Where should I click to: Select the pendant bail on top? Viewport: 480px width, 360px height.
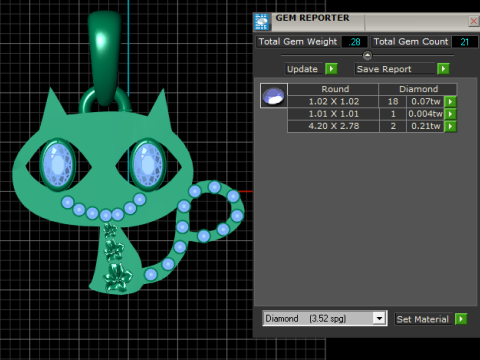click(104, 58)
